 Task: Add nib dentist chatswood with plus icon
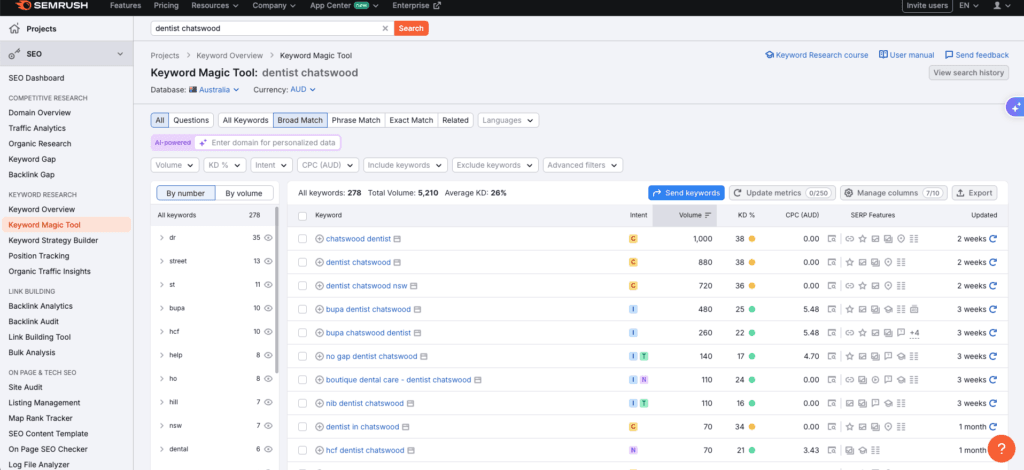click(x=319, y=403)
